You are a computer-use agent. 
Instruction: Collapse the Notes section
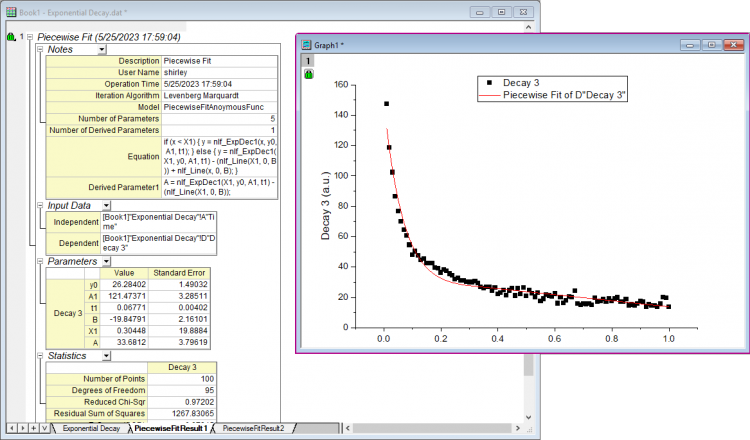(x=41, y=49)
